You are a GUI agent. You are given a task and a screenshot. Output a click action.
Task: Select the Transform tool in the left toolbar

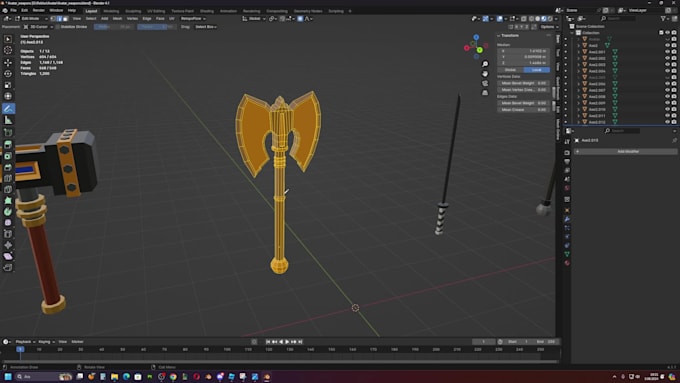pos(8,96)
